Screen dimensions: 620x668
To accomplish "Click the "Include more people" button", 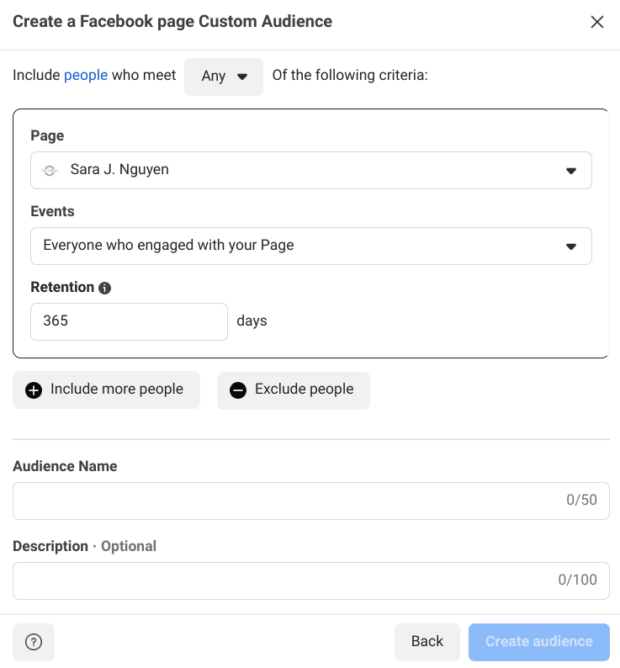I will point(105,390).
